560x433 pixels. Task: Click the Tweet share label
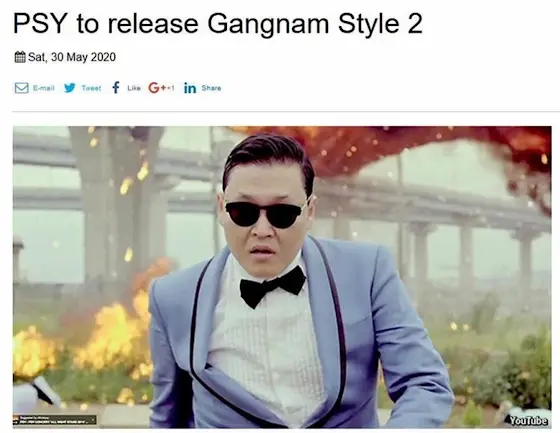pyautogui.click(x=91, y=88)
